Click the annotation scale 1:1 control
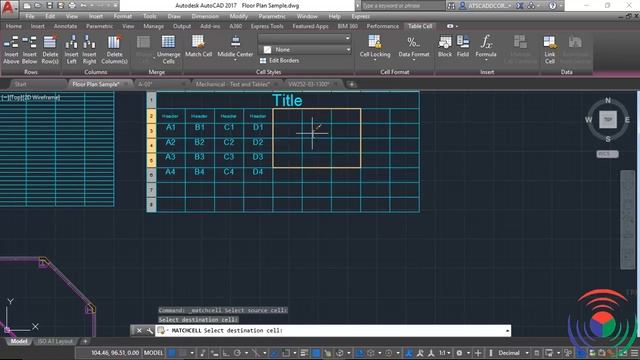640x360 pixels. tap(443, 353)
